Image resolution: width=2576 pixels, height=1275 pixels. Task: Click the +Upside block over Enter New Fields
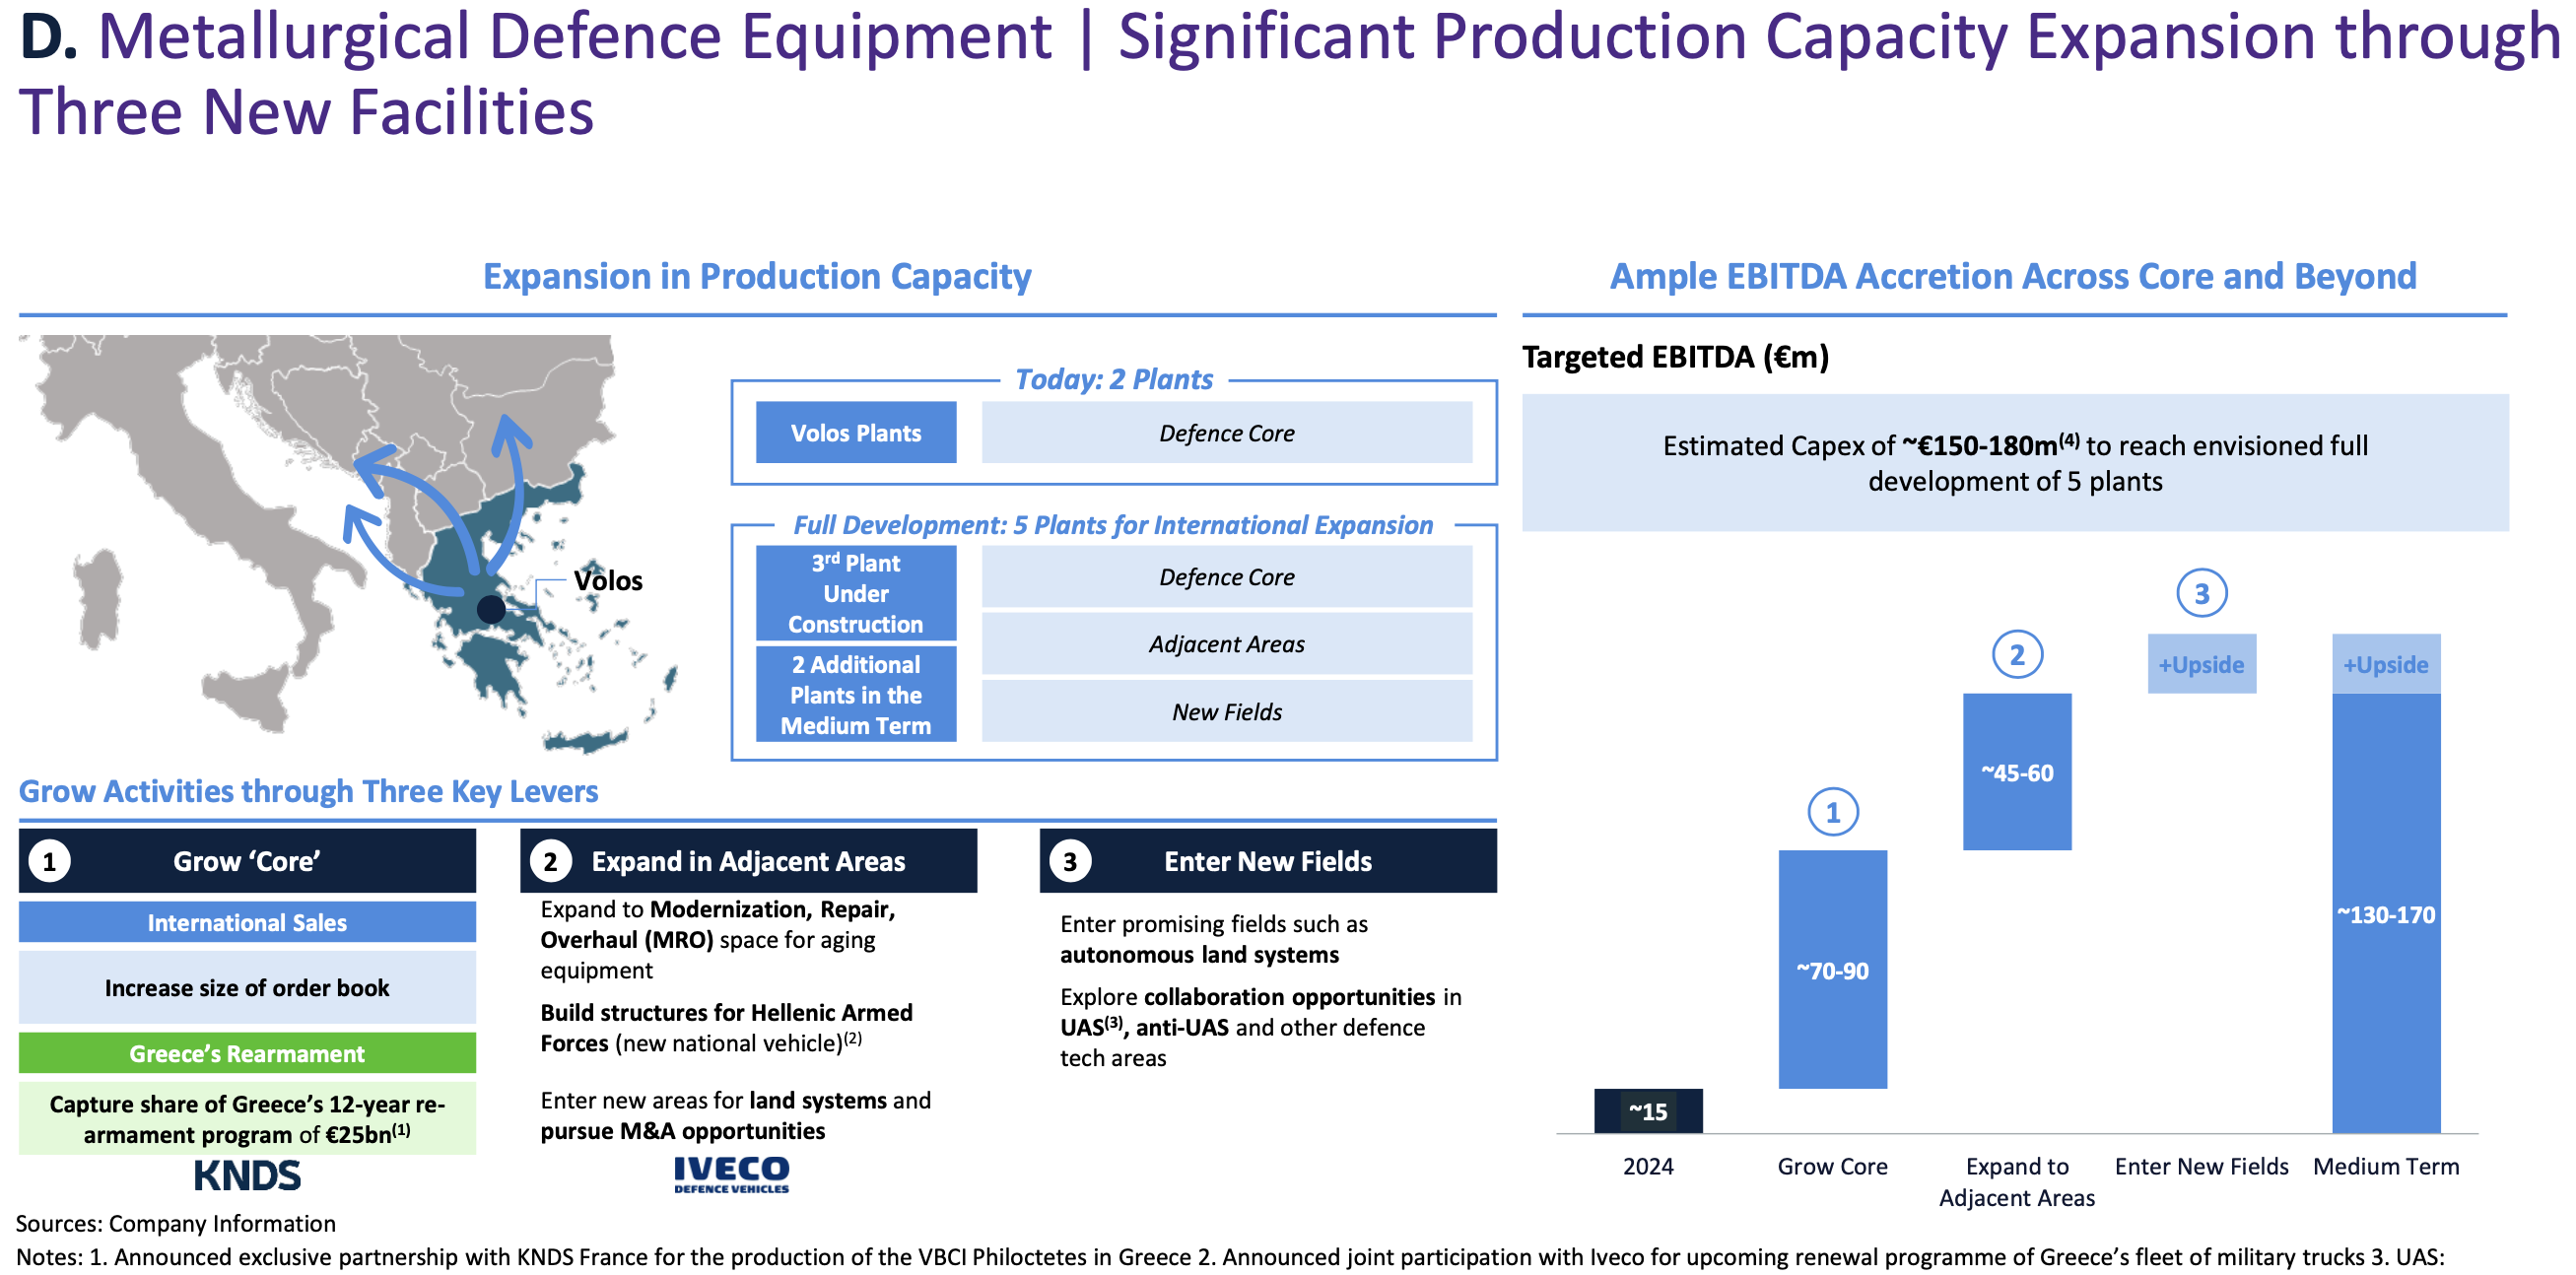click(2201, 664)
